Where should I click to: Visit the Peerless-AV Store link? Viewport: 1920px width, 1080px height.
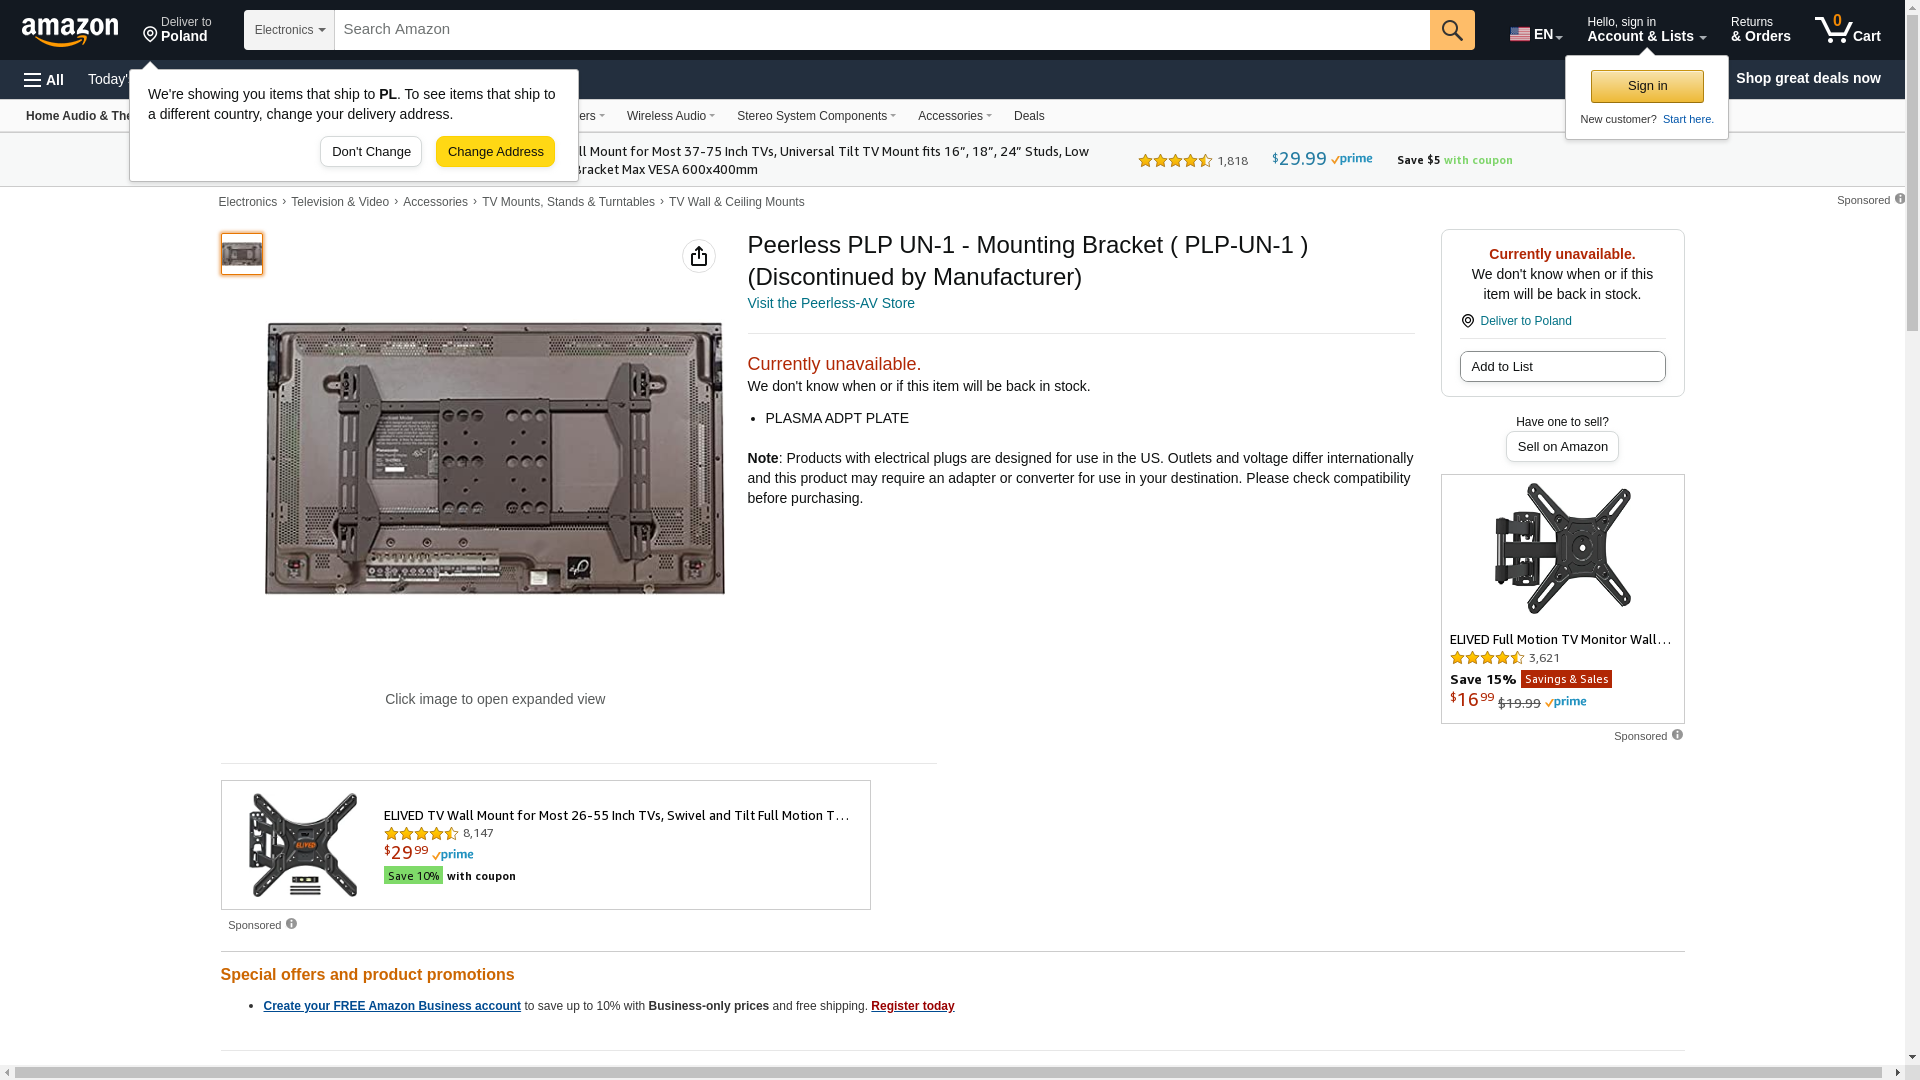830,303
